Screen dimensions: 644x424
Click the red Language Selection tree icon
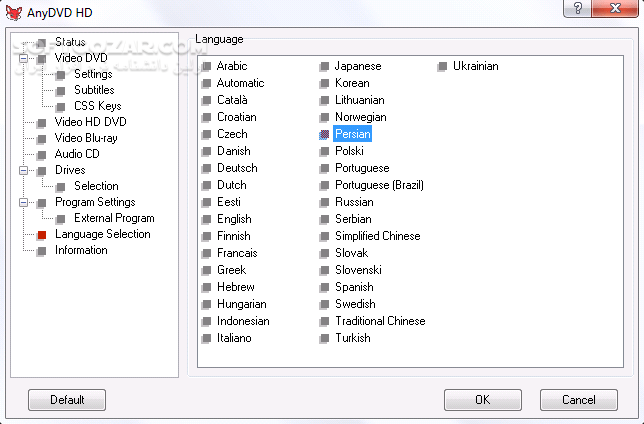pos(42,235)
